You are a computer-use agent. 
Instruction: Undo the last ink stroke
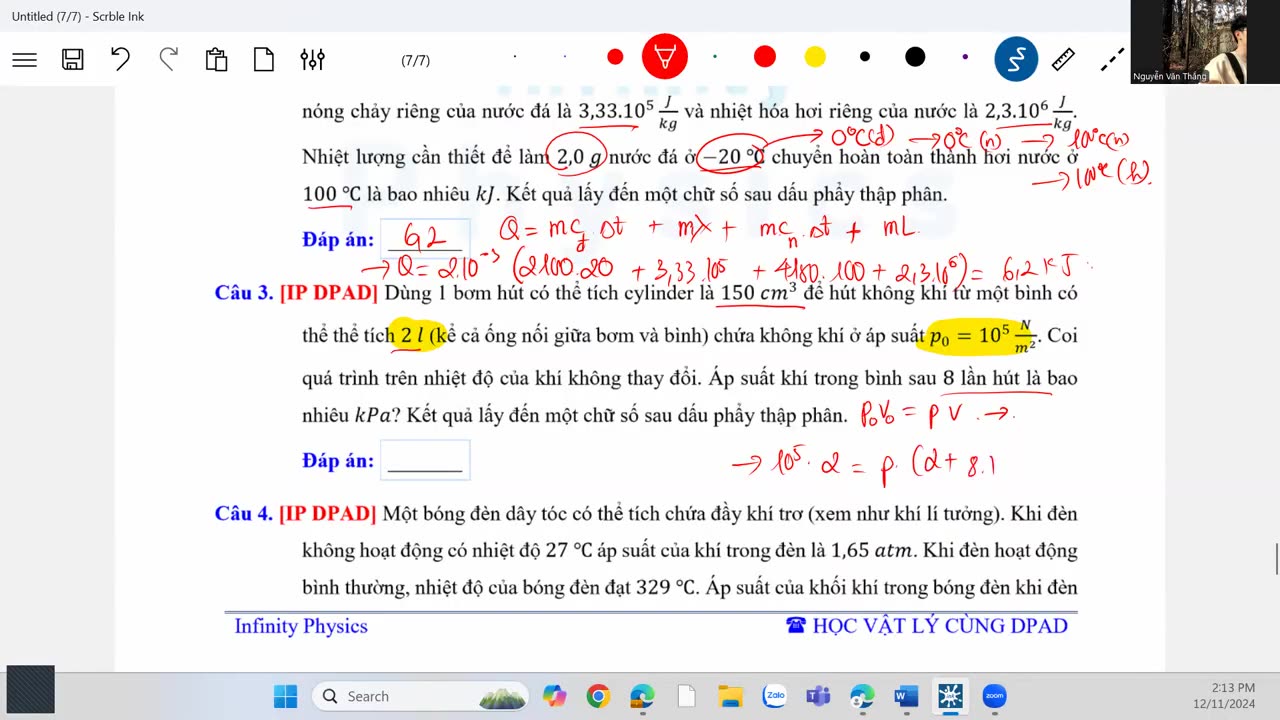point(120,60)
